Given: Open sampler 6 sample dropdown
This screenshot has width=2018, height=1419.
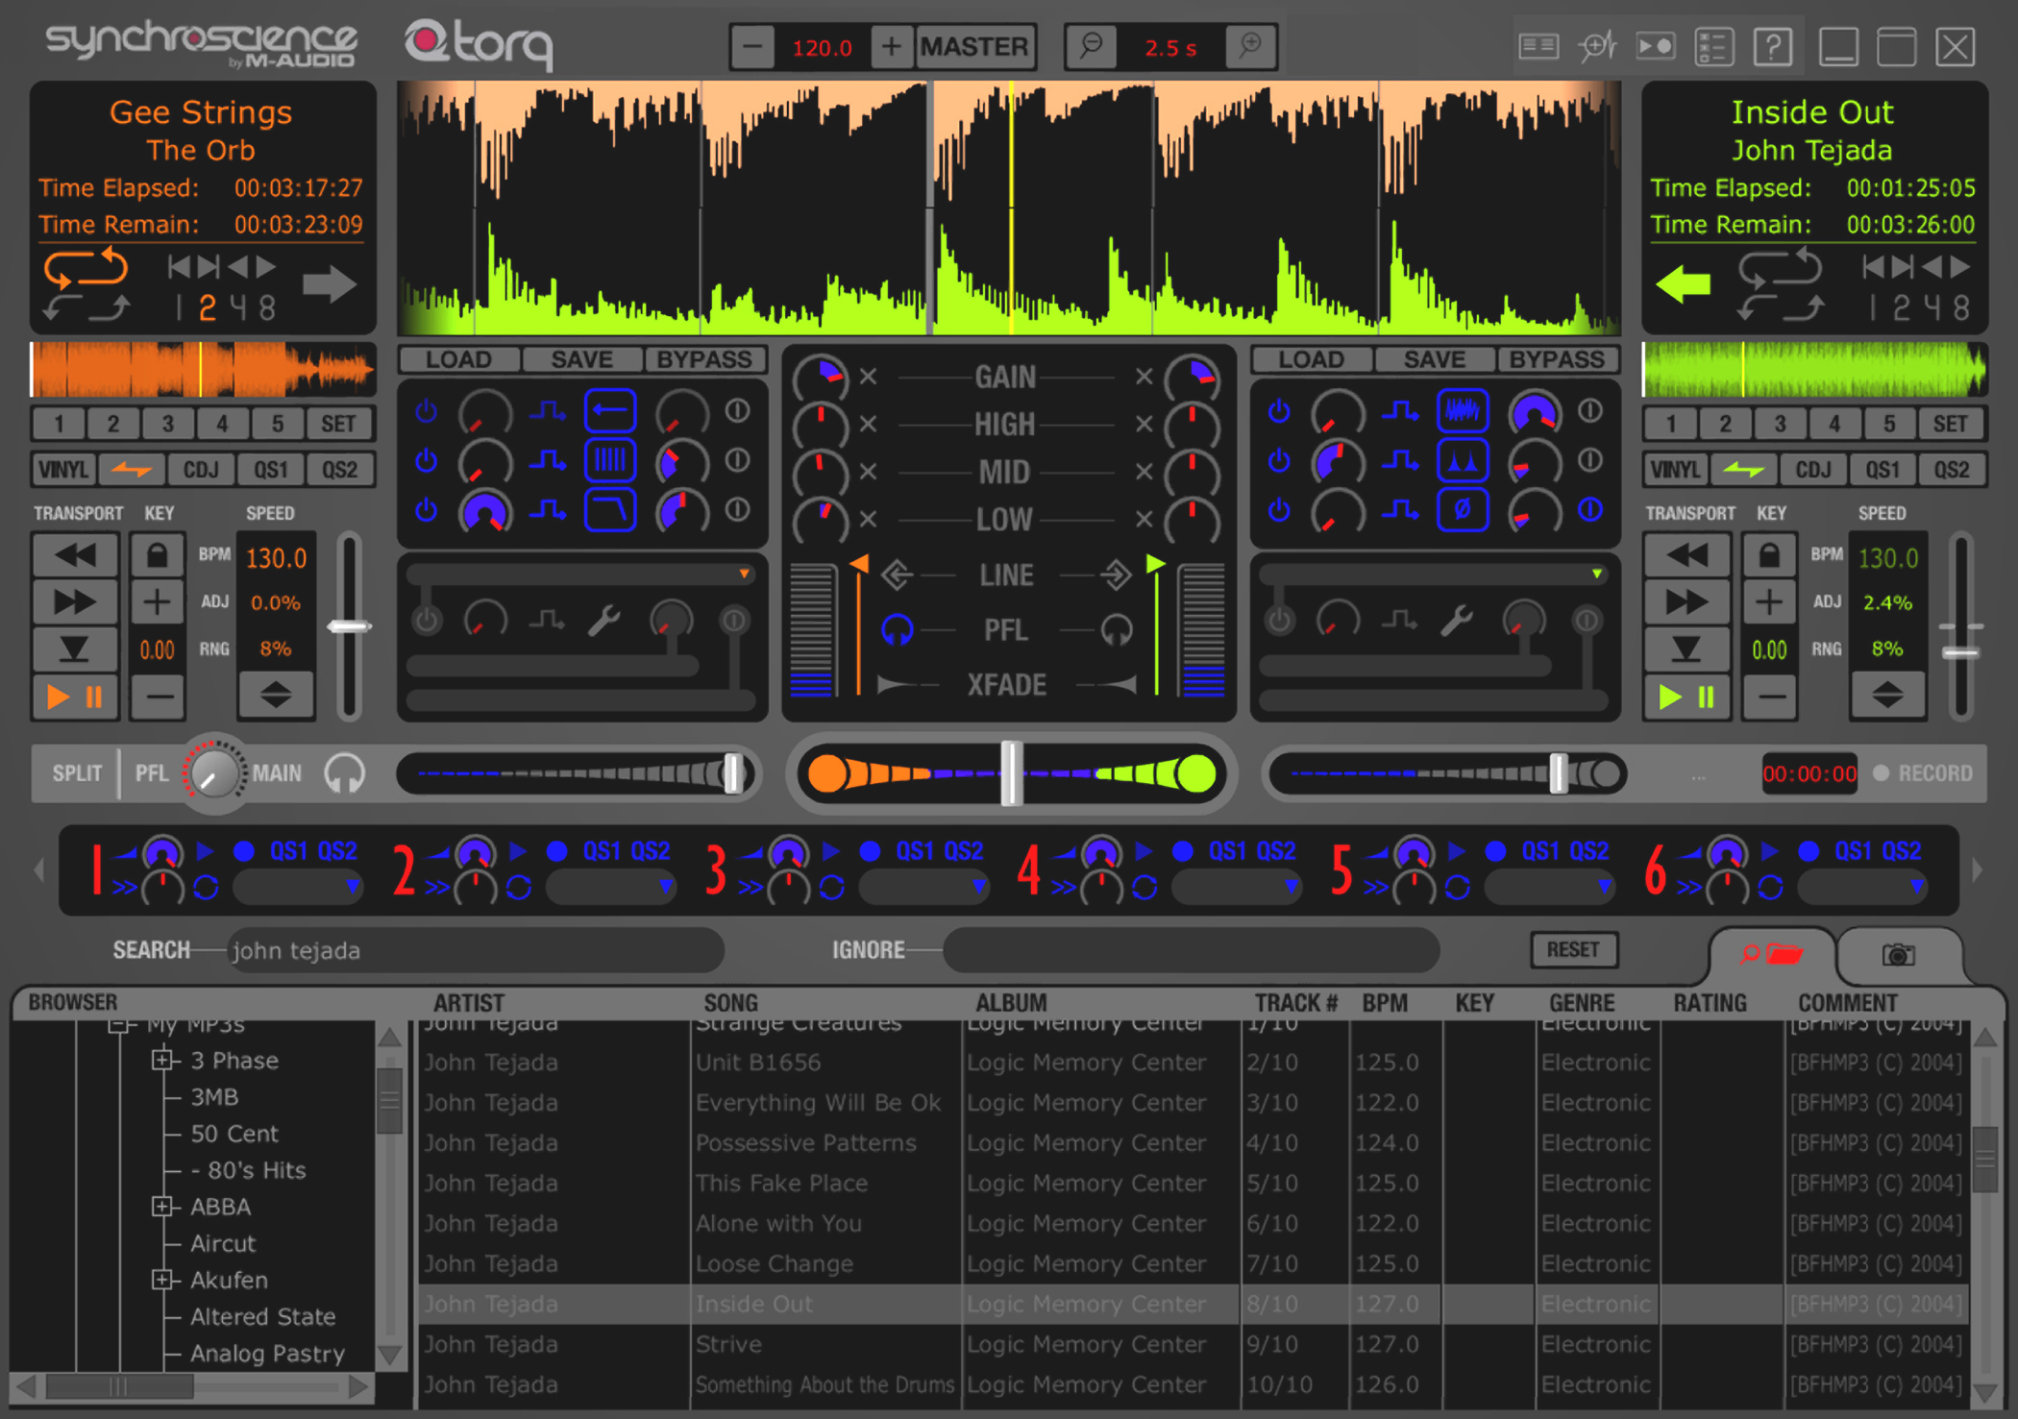Looking at the screenshot, I should click(1863, 886).
